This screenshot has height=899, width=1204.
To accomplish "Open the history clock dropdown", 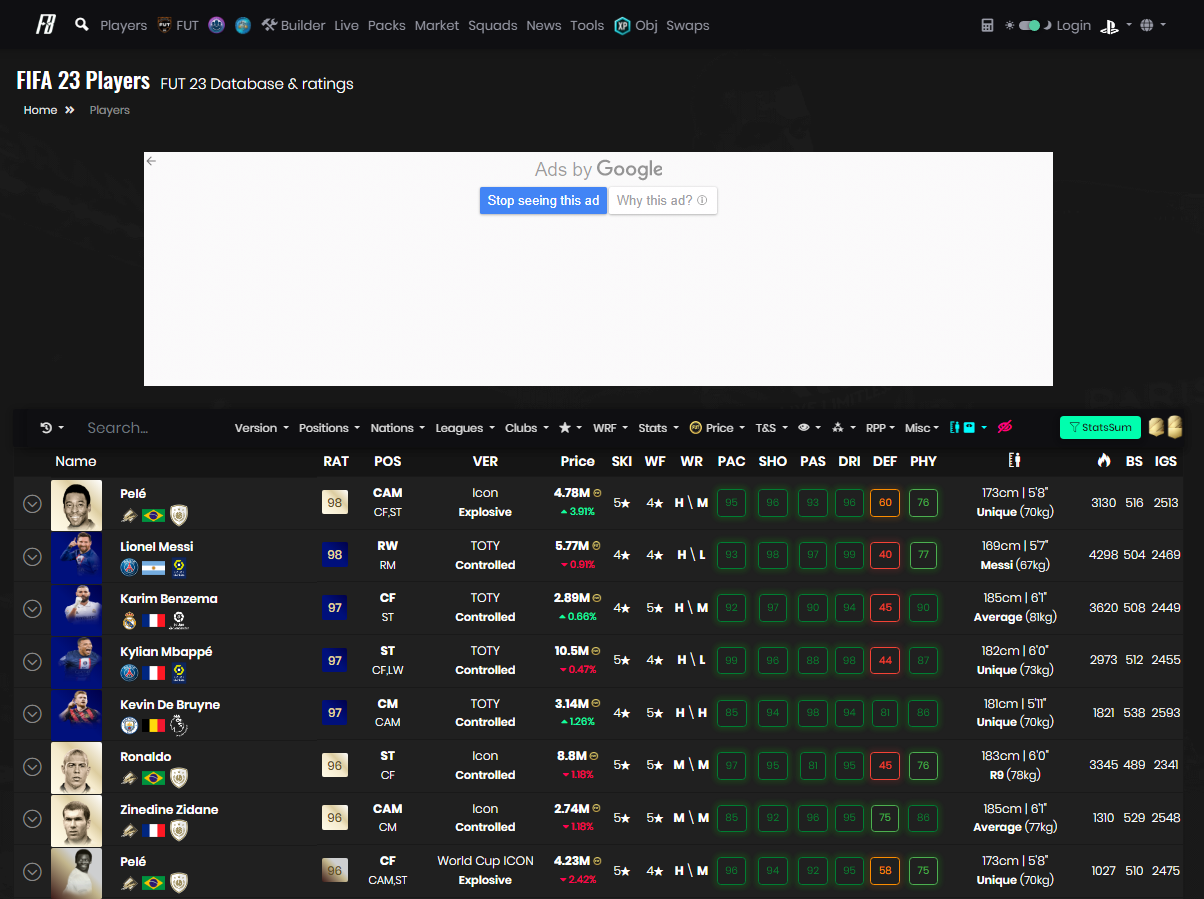I will (52, 428).
